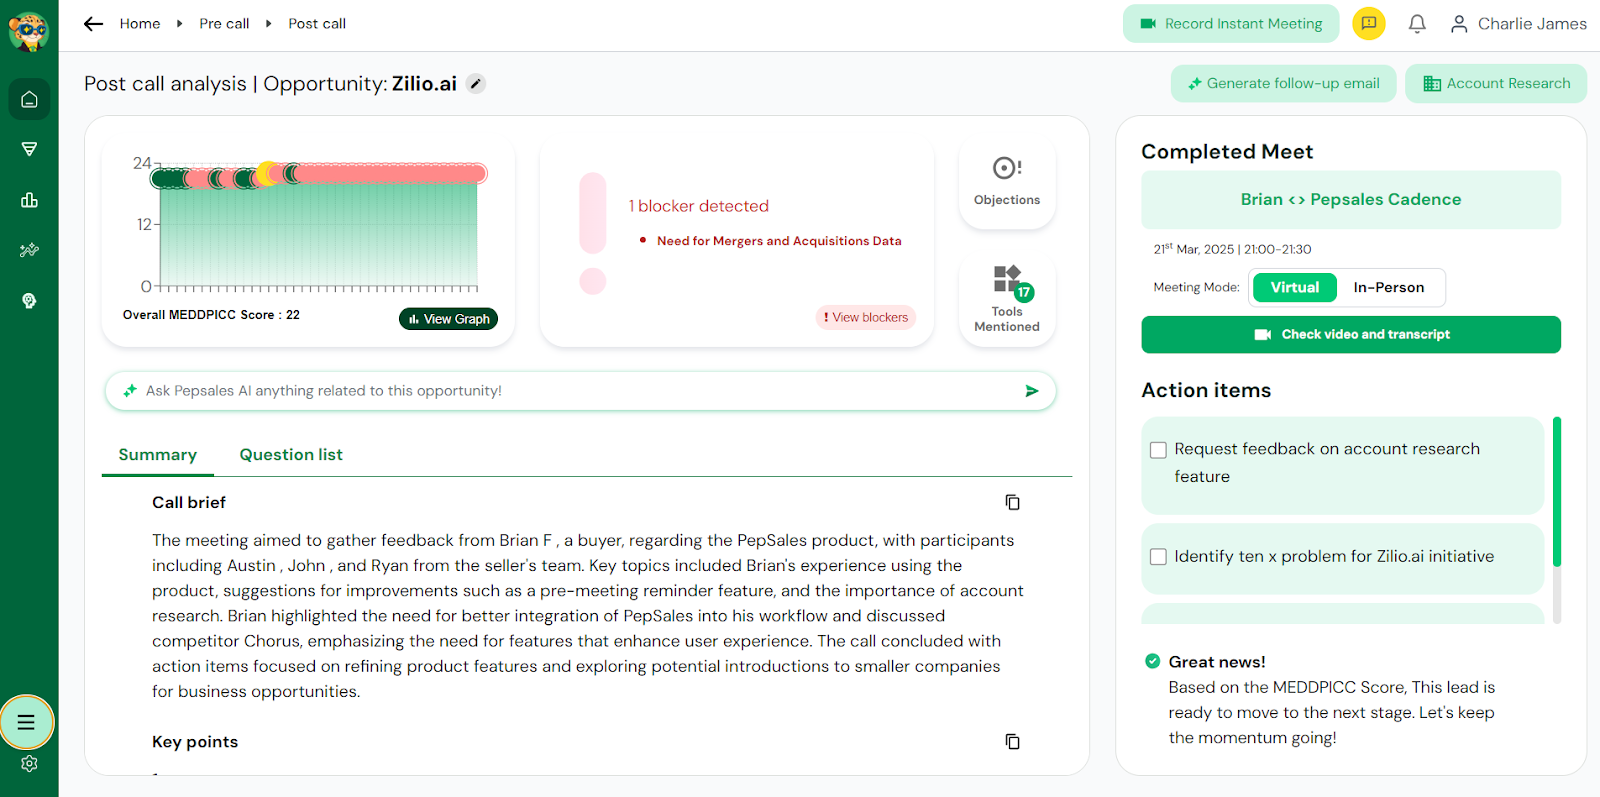Screen dimensions: 1600x797
Task: Click Record Instant Meeting button
Action: coord(1231,24)
